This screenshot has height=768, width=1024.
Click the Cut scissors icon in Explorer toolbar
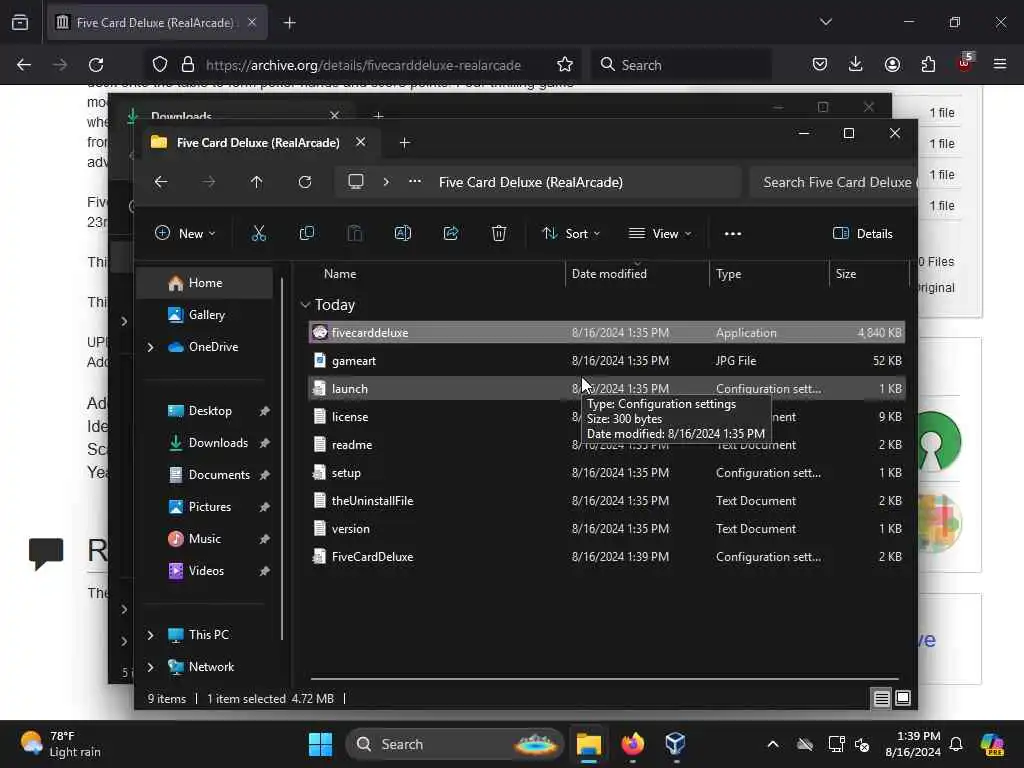[x=259, y=233]
